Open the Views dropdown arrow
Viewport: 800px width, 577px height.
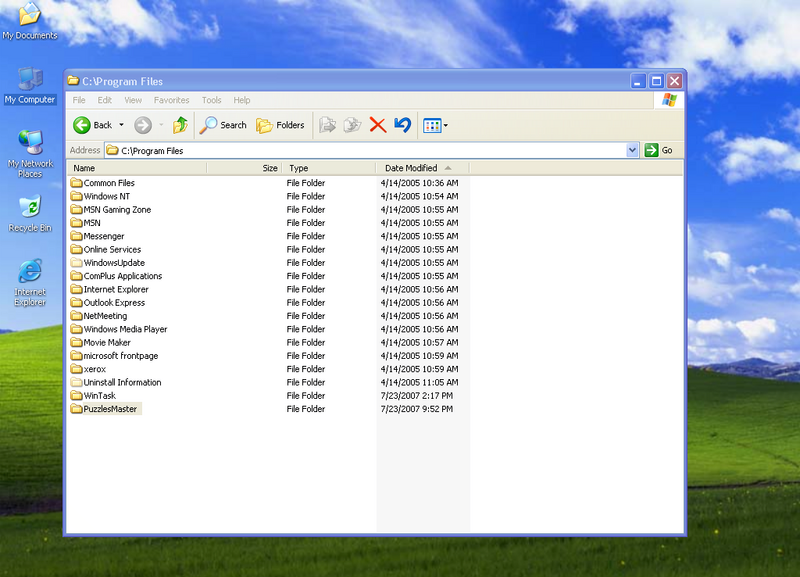445,126
